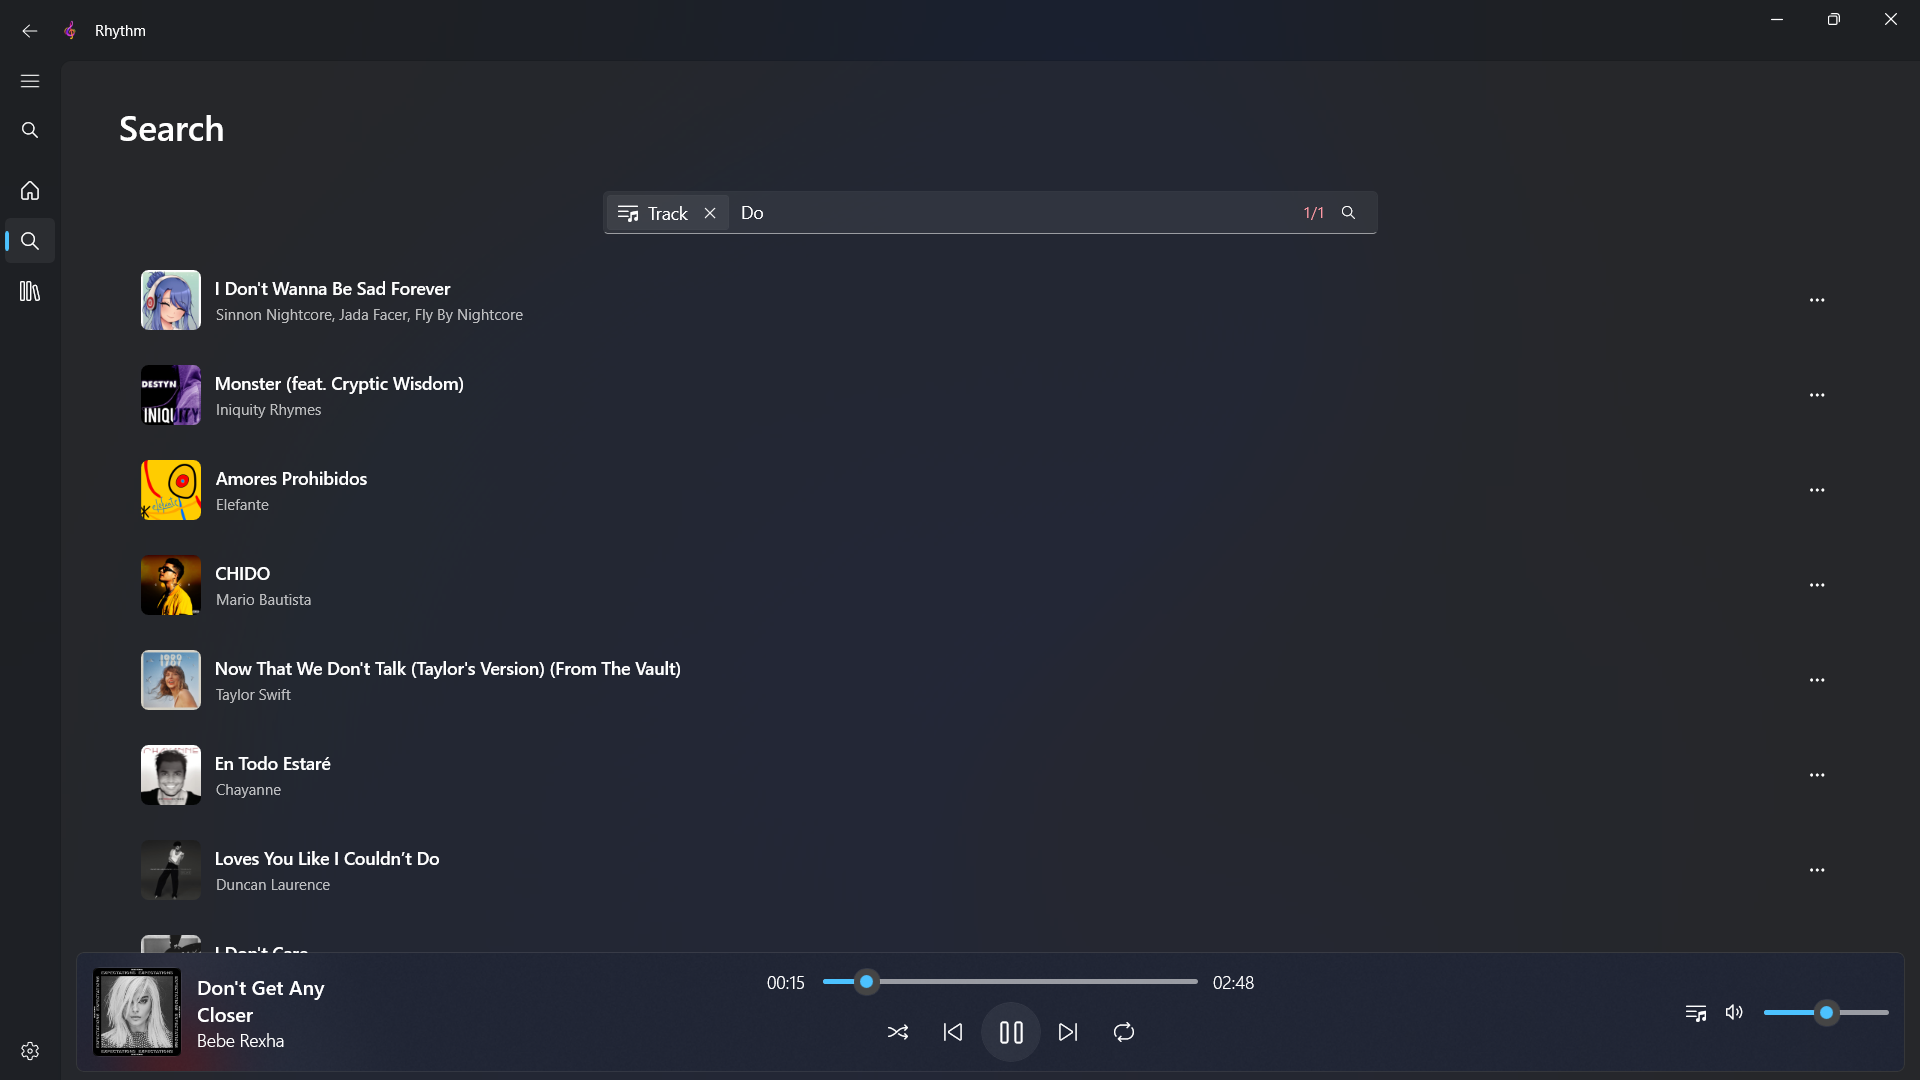The width and height of the screenshot is (1920, 1080).
Task: Open the play queue list
Action: (1695, 1012)
